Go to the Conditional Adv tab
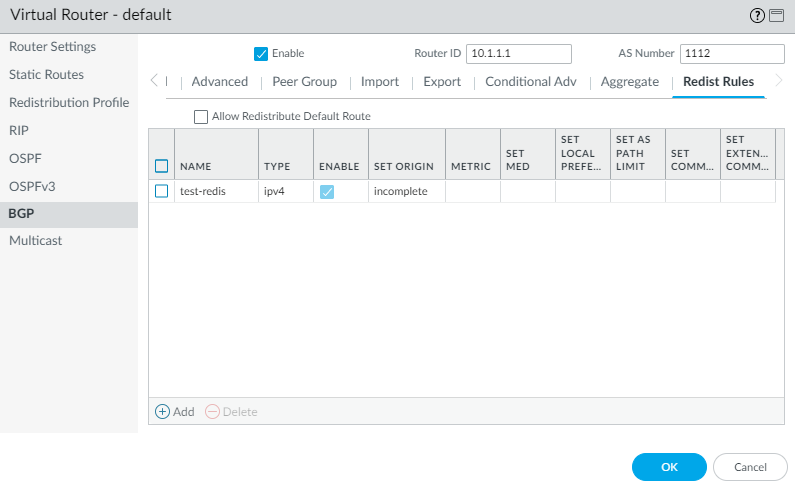795x495 pixels. [x=531, y=82]
